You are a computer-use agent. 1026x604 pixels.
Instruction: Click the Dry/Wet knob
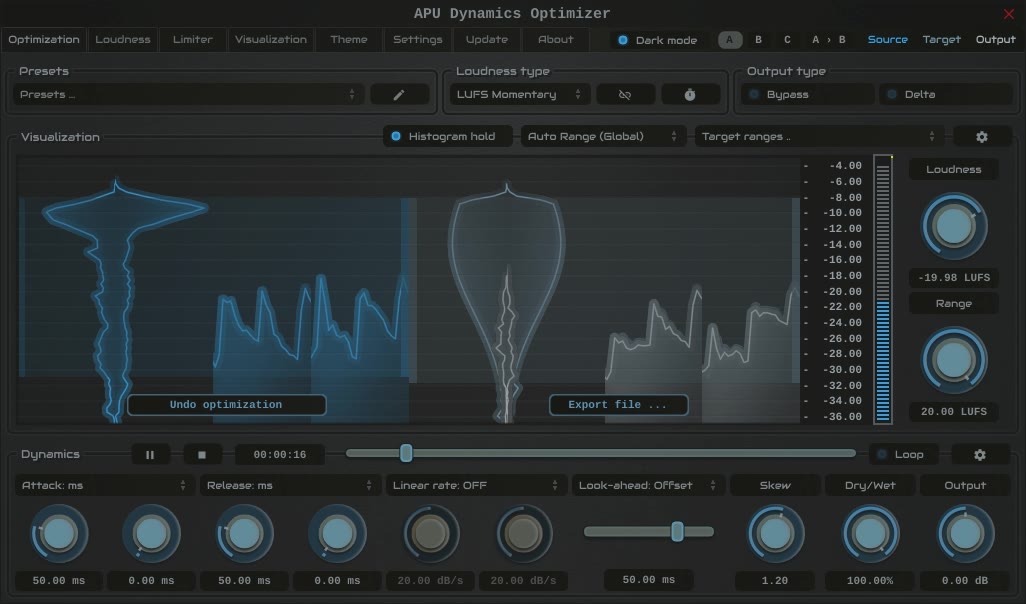pyautogui.click(x=870, y=534)
